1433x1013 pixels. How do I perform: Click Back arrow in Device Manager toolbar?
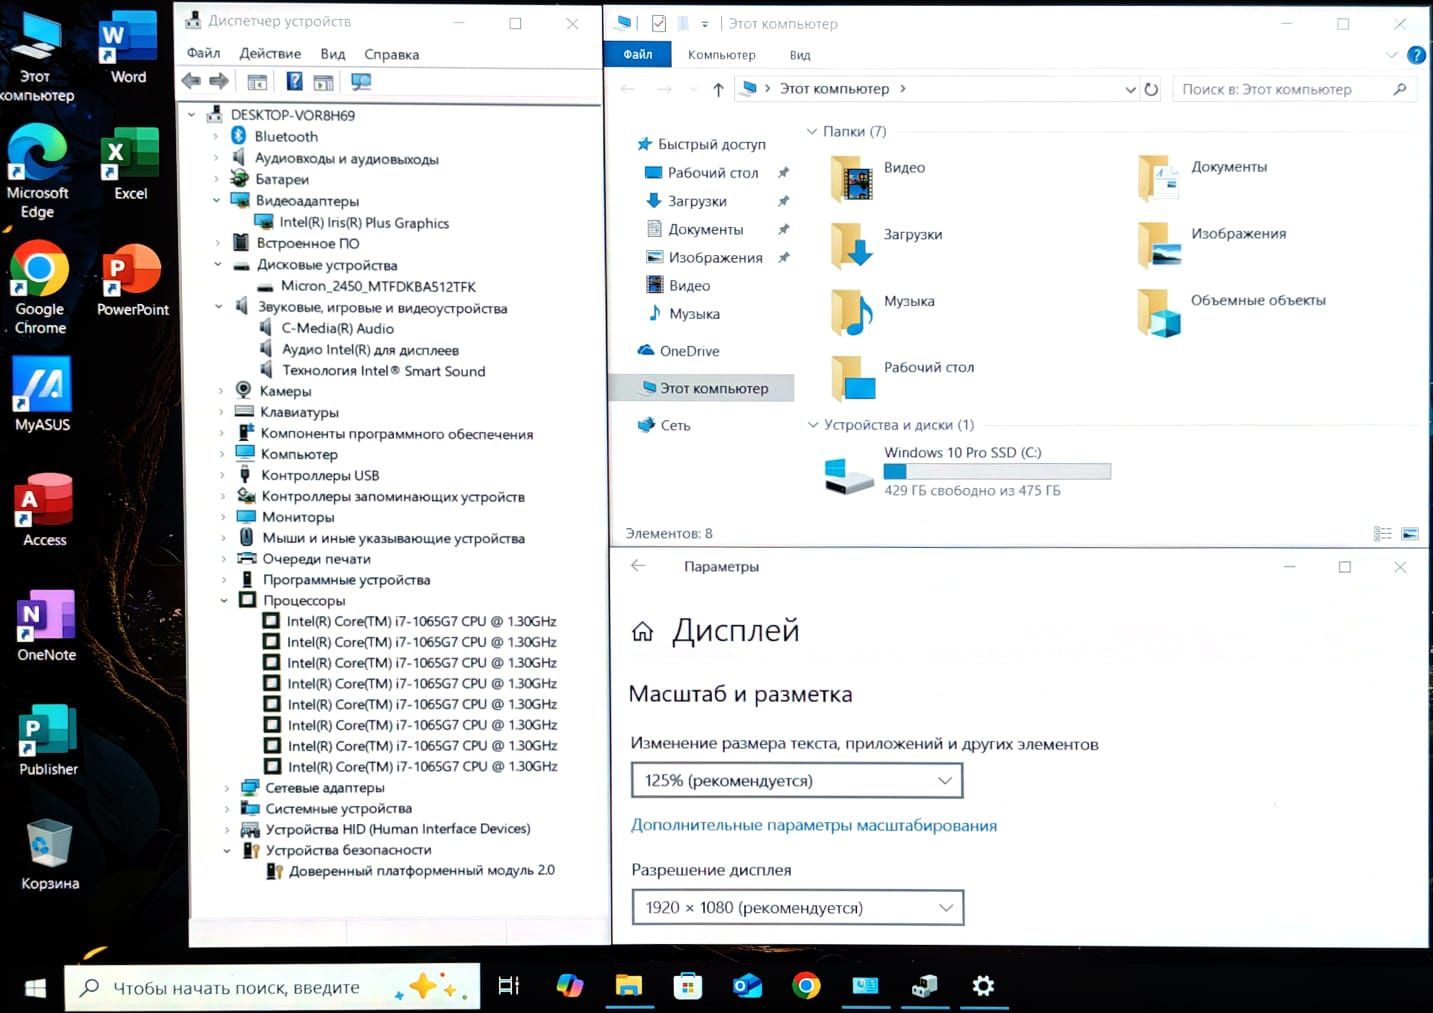coord(191,81)
